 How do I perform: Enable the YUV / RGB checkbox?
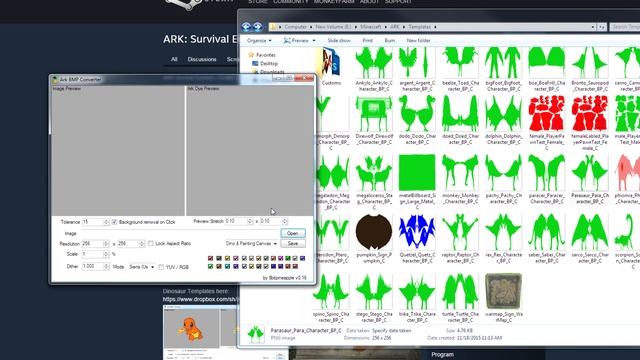click(161, 267)
